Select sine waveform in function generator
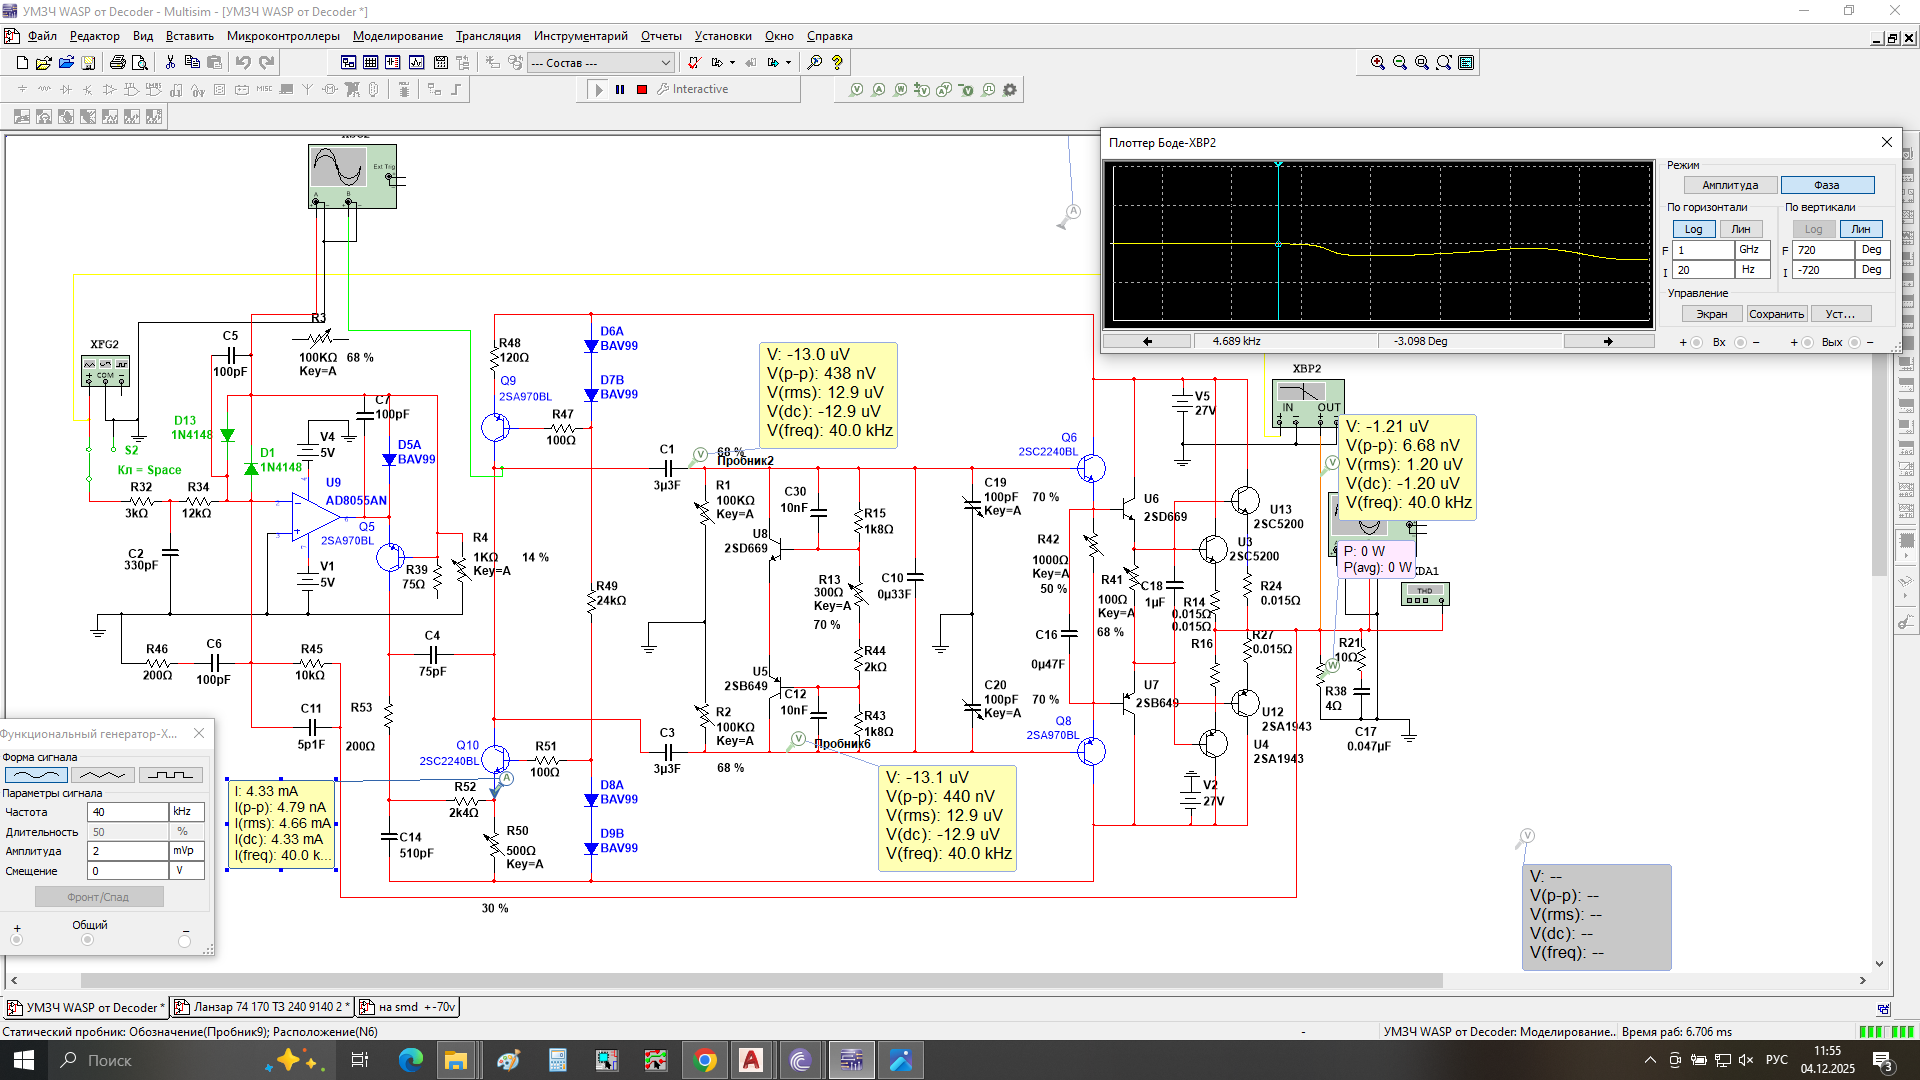Image resolution: width=1920 pixels, height=1080 pixels. (37, 775)
